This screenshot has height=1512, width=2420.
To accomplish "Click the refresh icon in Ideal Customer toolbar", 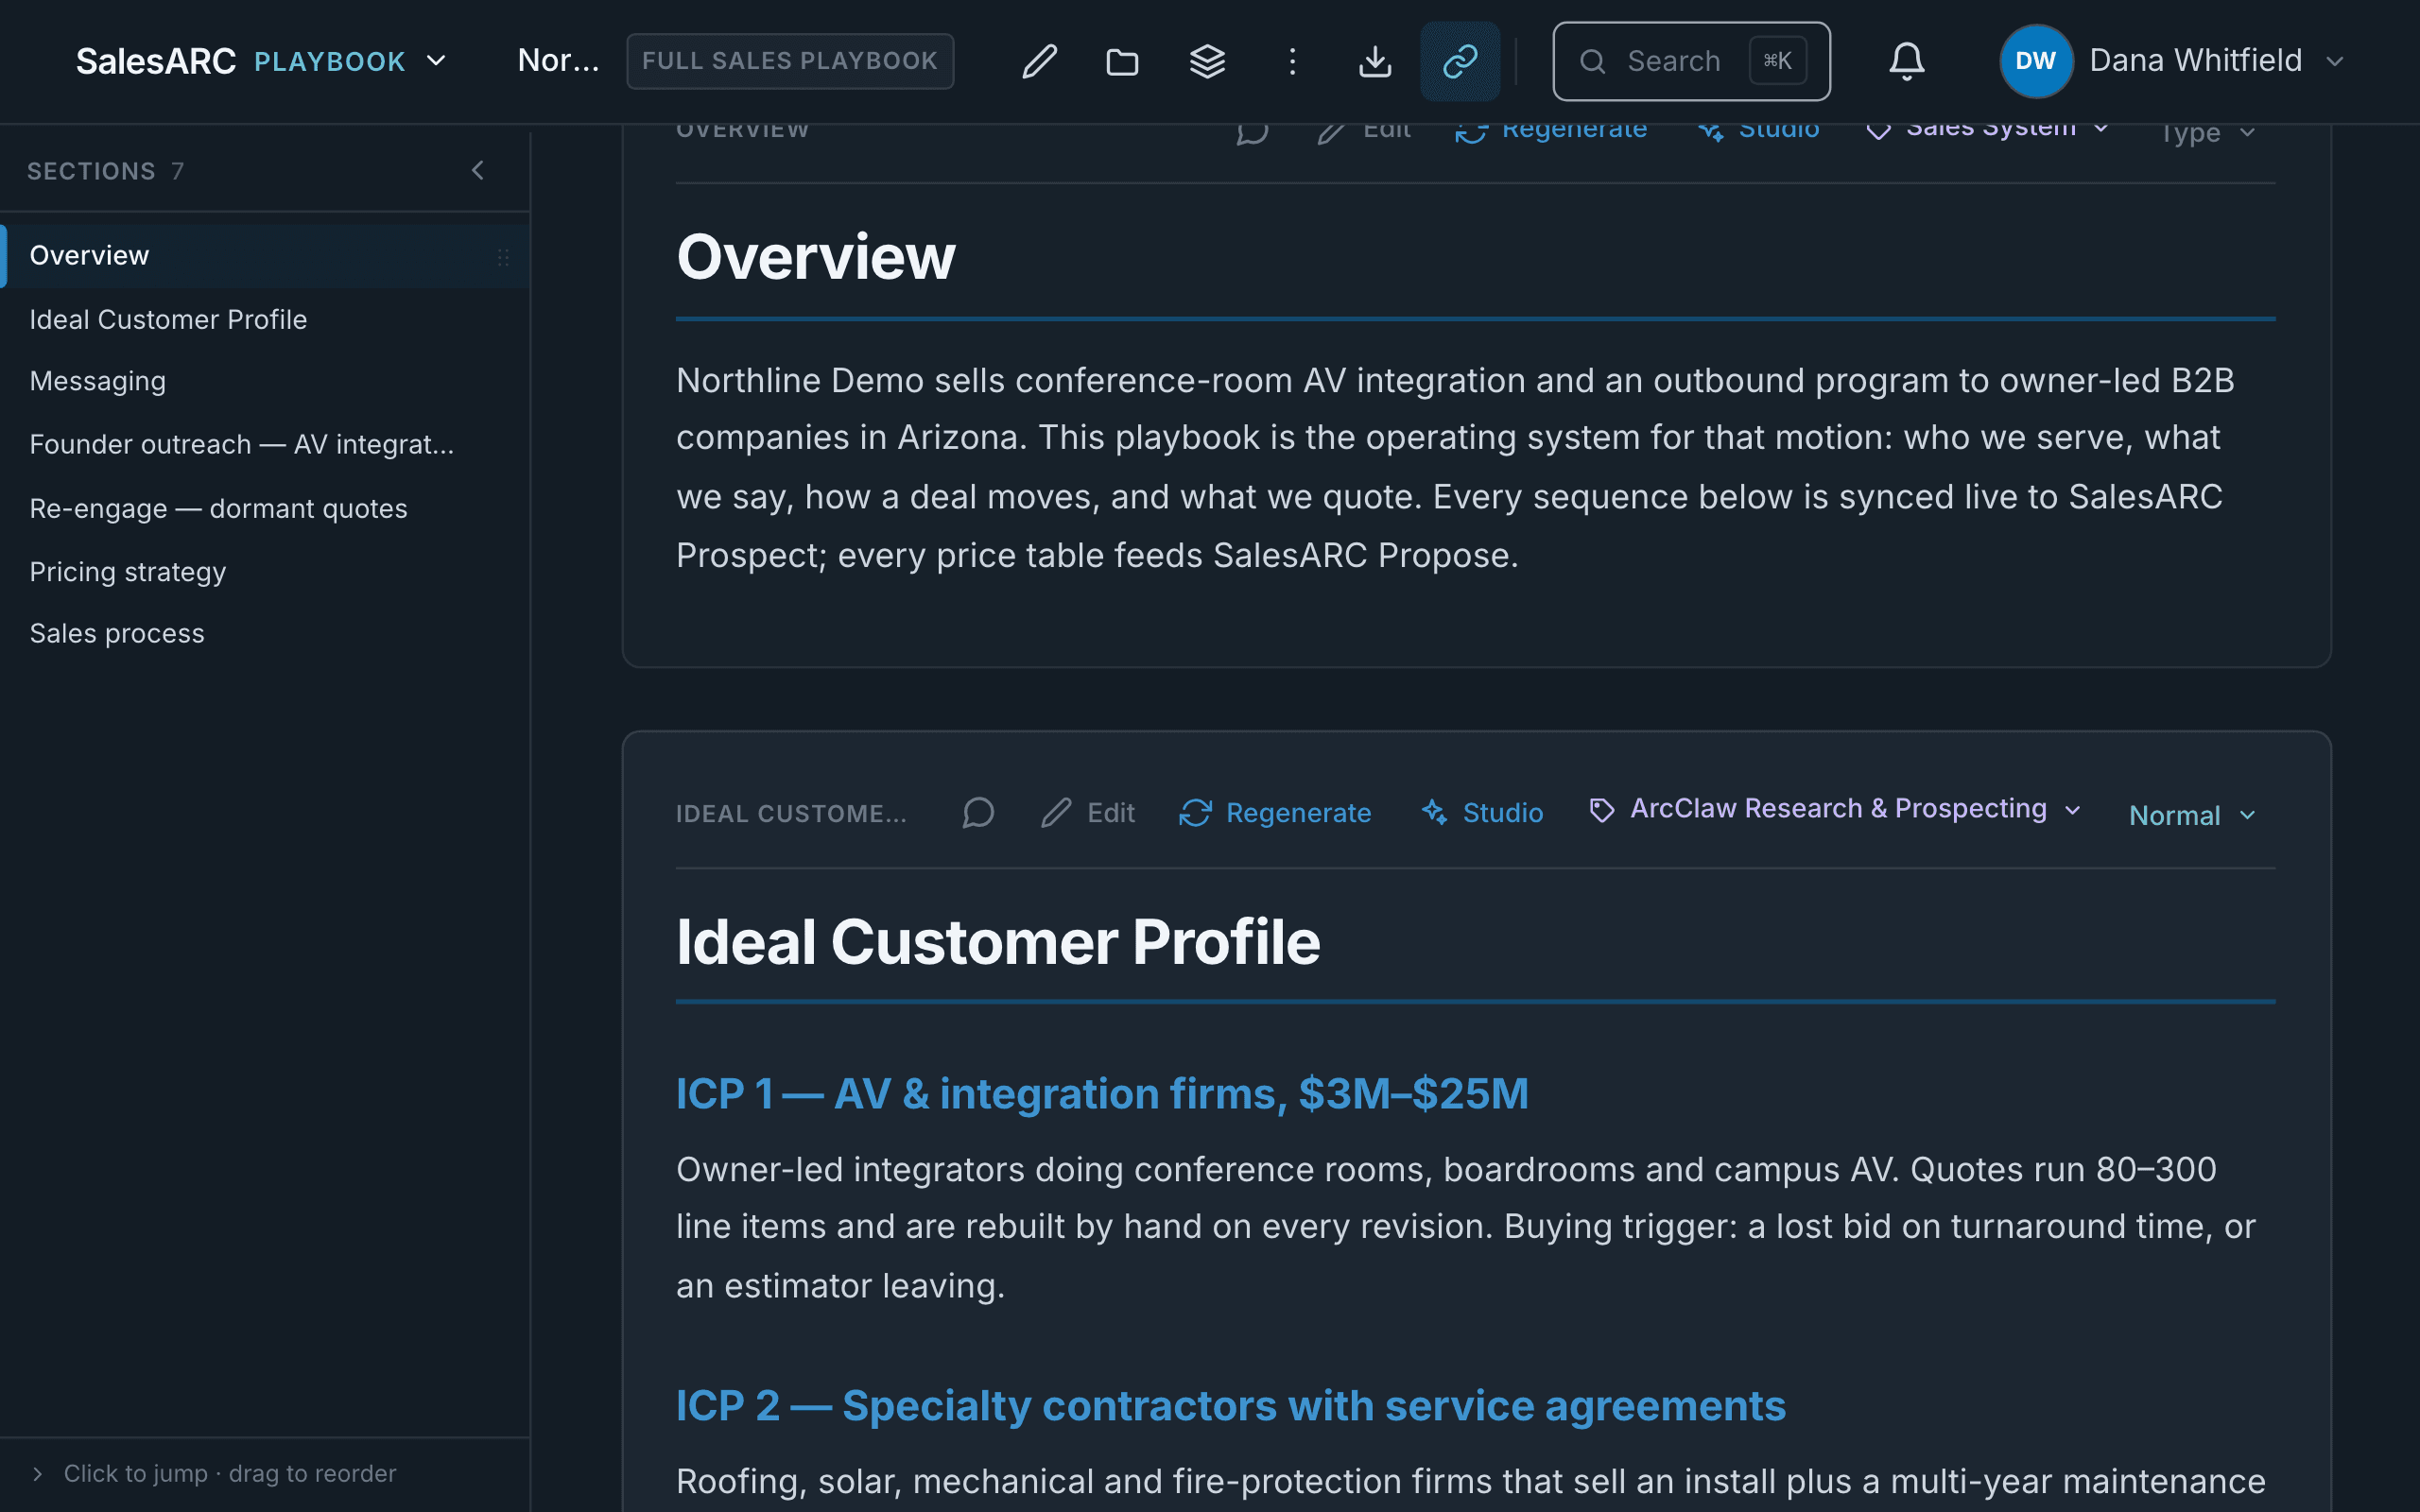I will [1195, 813].
